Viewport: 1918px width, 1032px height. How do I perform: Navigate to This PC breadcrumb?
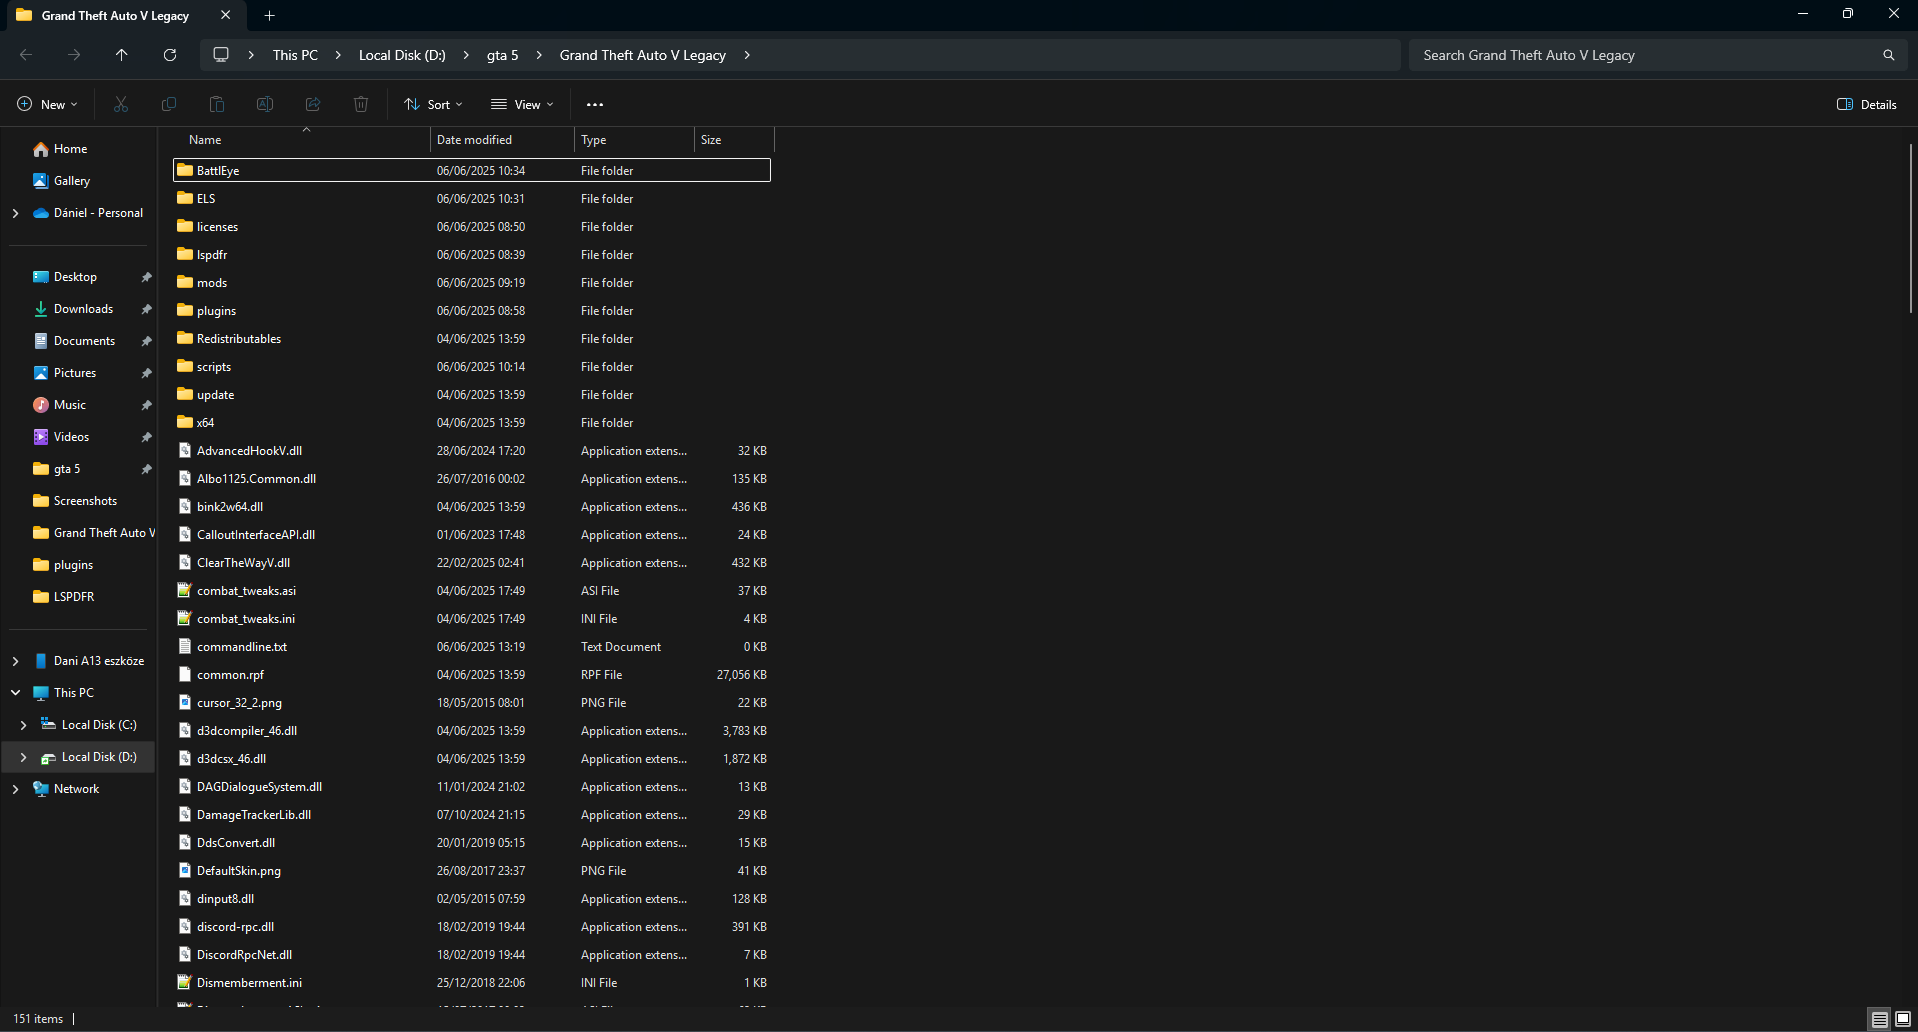tap(295, 55)
